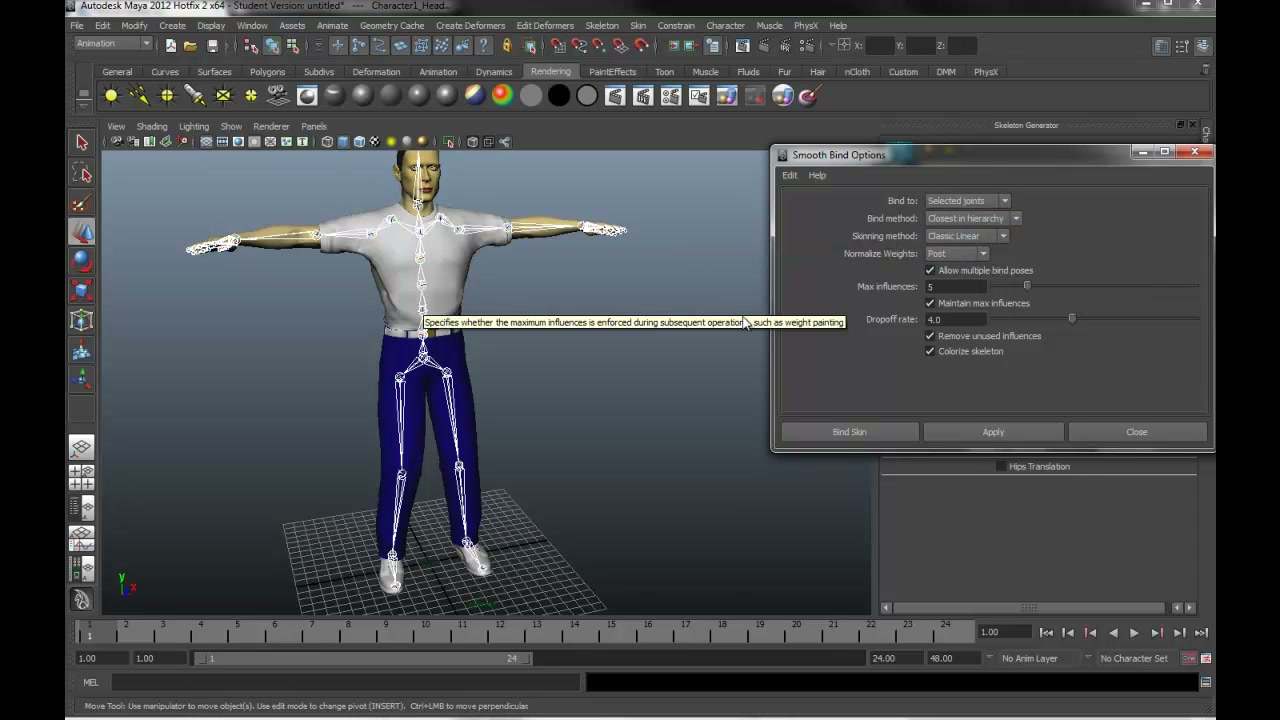This screenshot has height=720, width=1280.
Task: Create an ambient light from shelf
Action: [111, 96]
